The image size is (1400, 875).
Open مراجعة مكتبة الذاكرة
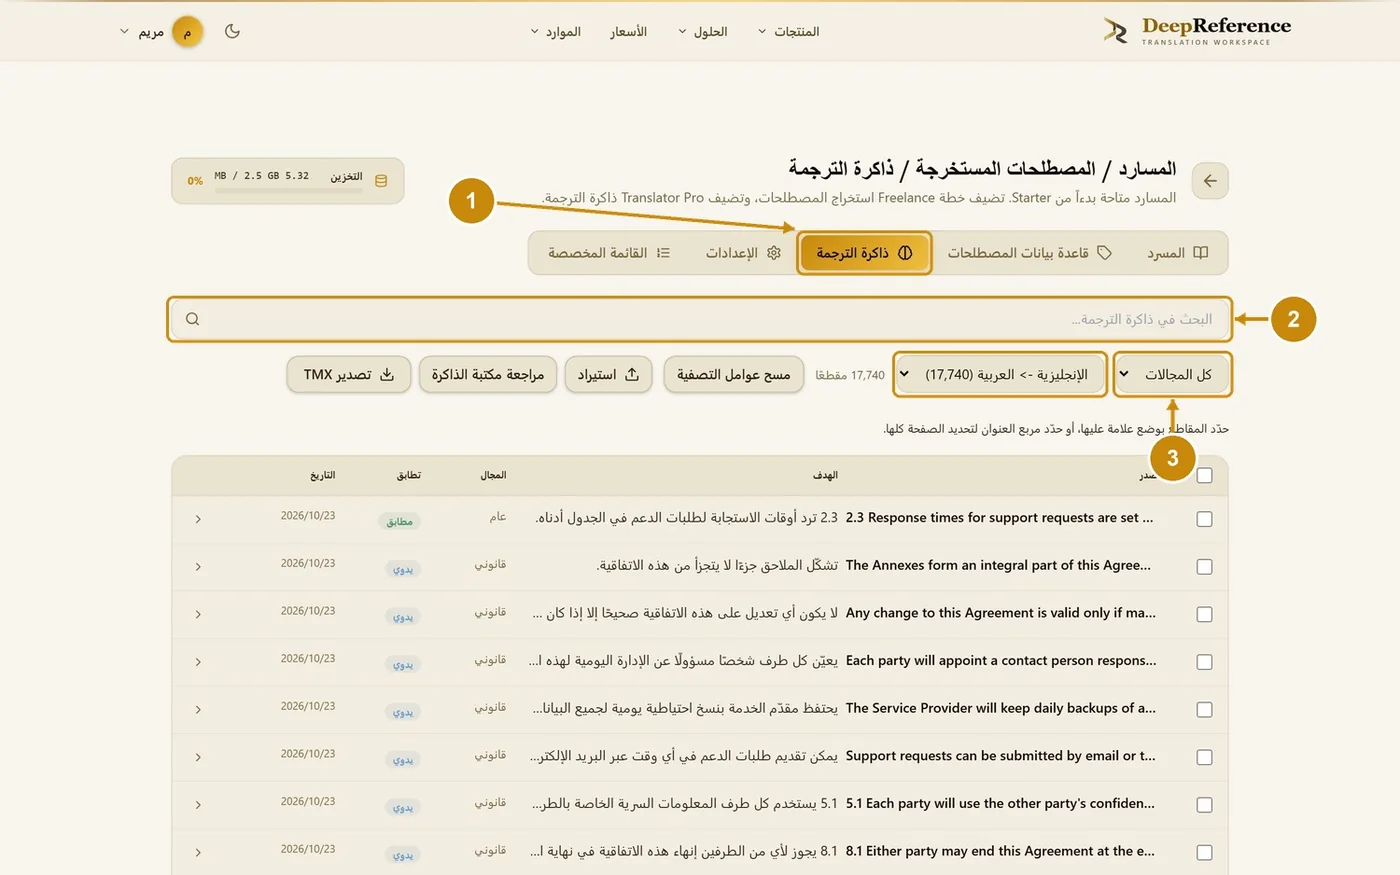[488, 374]
